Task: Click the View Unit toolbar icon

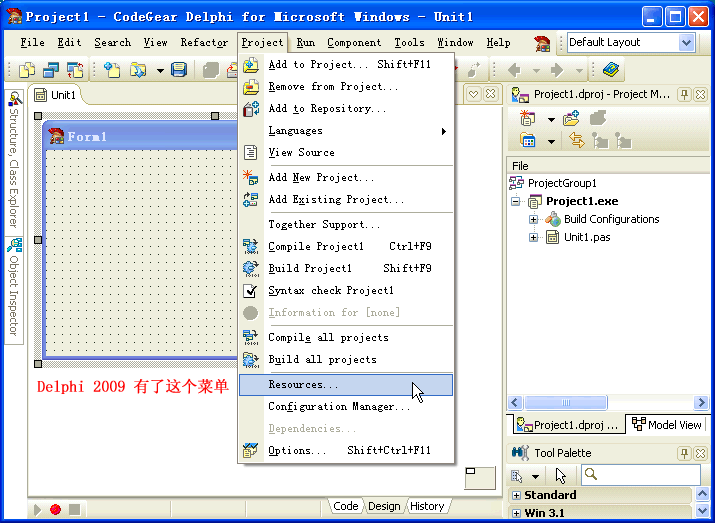Action: (x=27, y=70)
